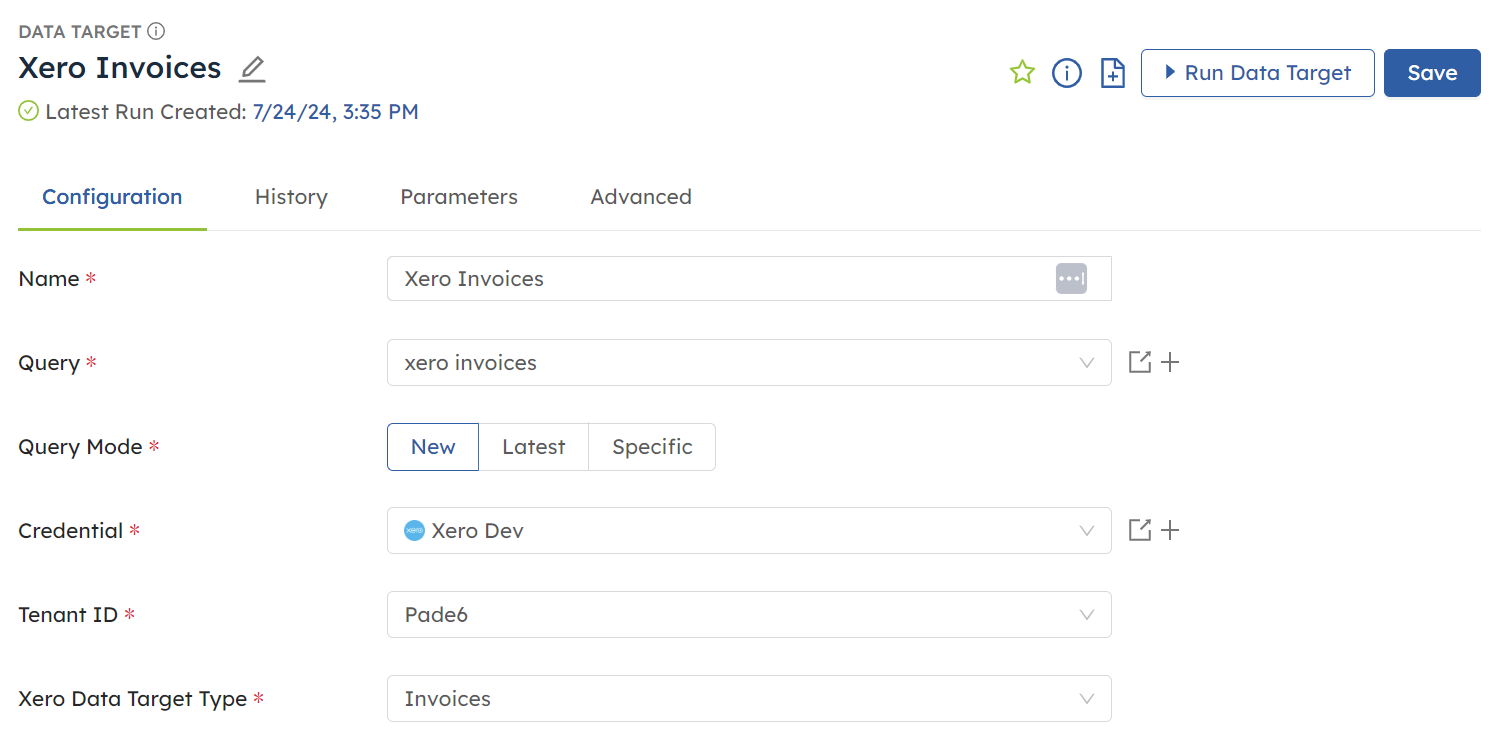Add a new credential with the plus icon
1498x736 pixels.
1170,530
